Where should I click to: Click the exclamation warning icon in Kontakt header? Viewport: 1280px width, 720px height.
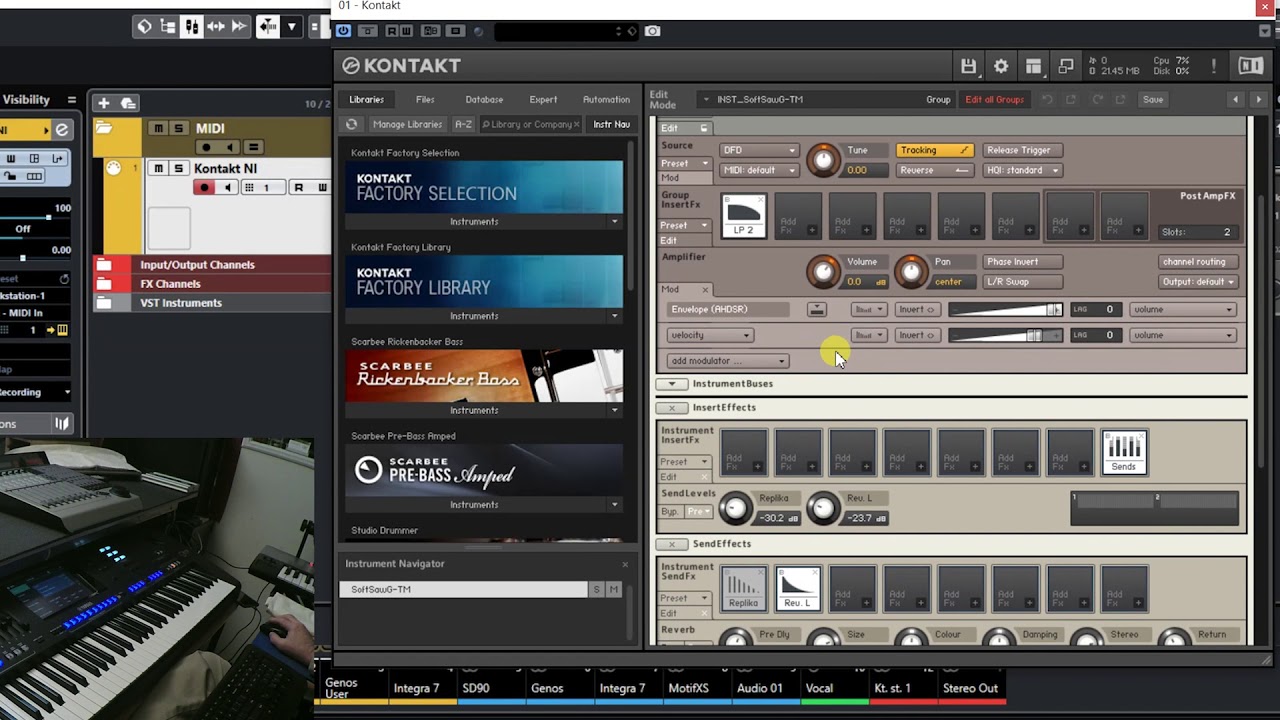click(x=1214, y=66)
